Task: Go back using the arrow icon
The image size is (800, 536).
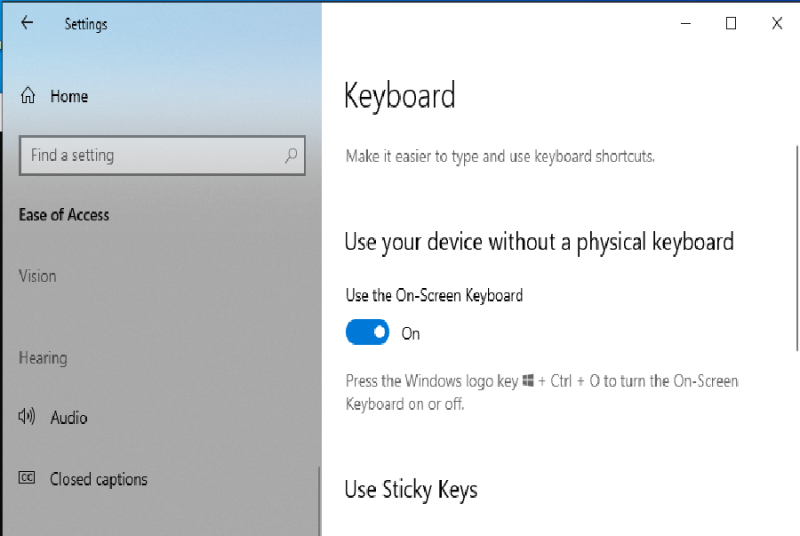Action: 27,22
